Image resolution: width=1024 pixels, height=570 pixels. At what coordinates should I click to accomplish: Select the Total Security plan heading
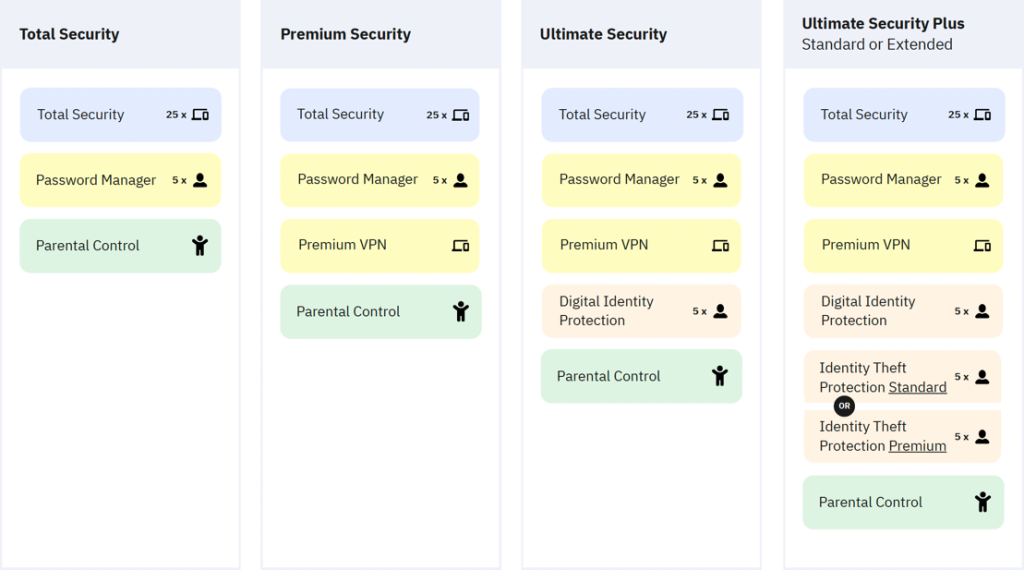(69, 34)
